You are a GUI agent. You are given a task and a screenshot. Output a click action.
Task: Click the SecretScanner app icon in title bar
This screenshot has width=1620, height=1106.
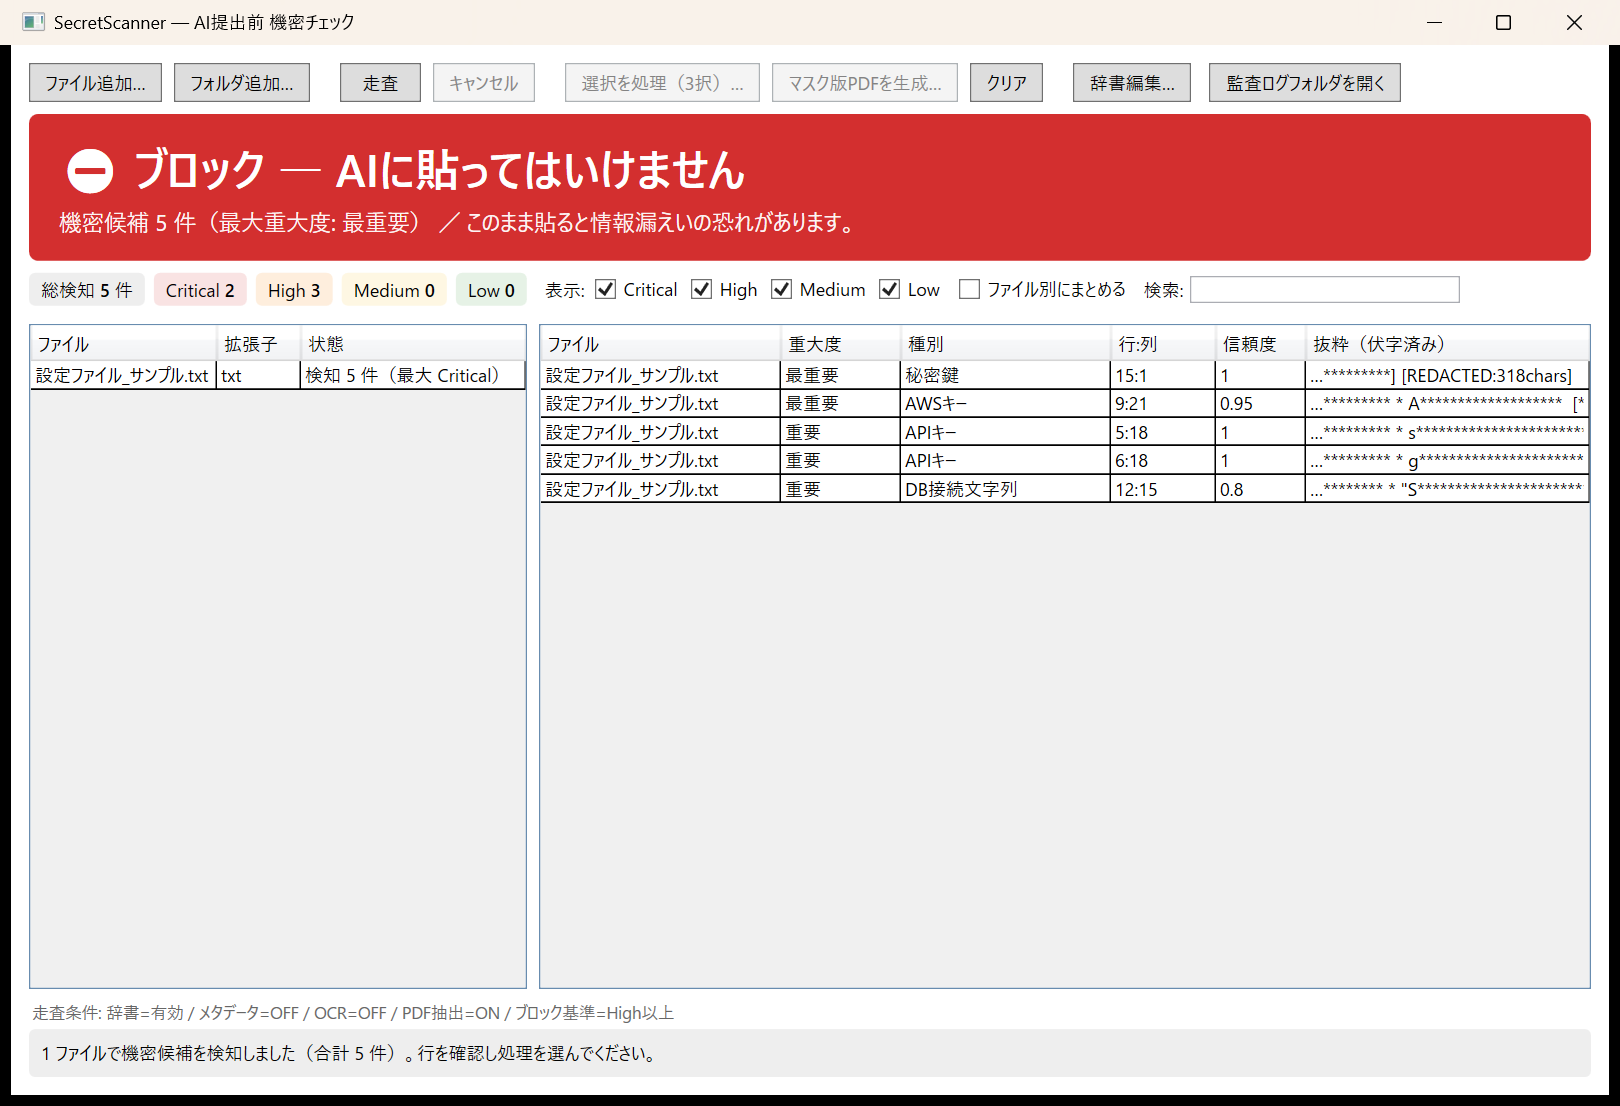coord(33,22)
